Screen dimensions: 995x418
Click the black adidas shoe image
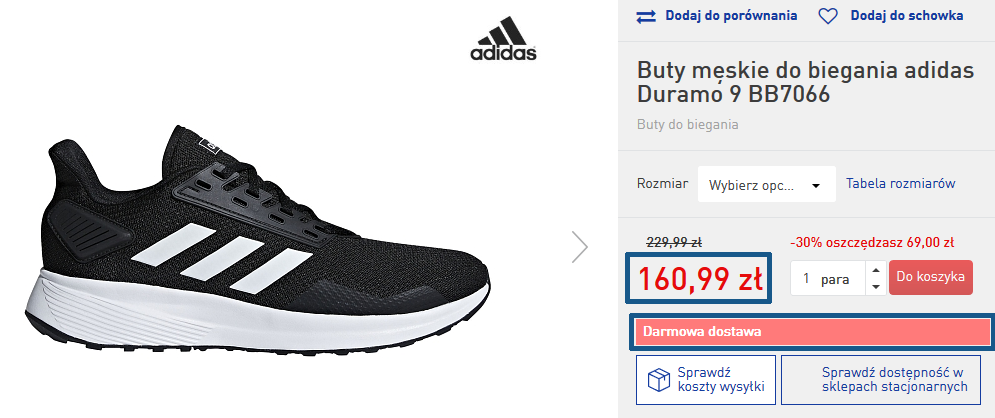pyautogui.click(x=257, y=238)
